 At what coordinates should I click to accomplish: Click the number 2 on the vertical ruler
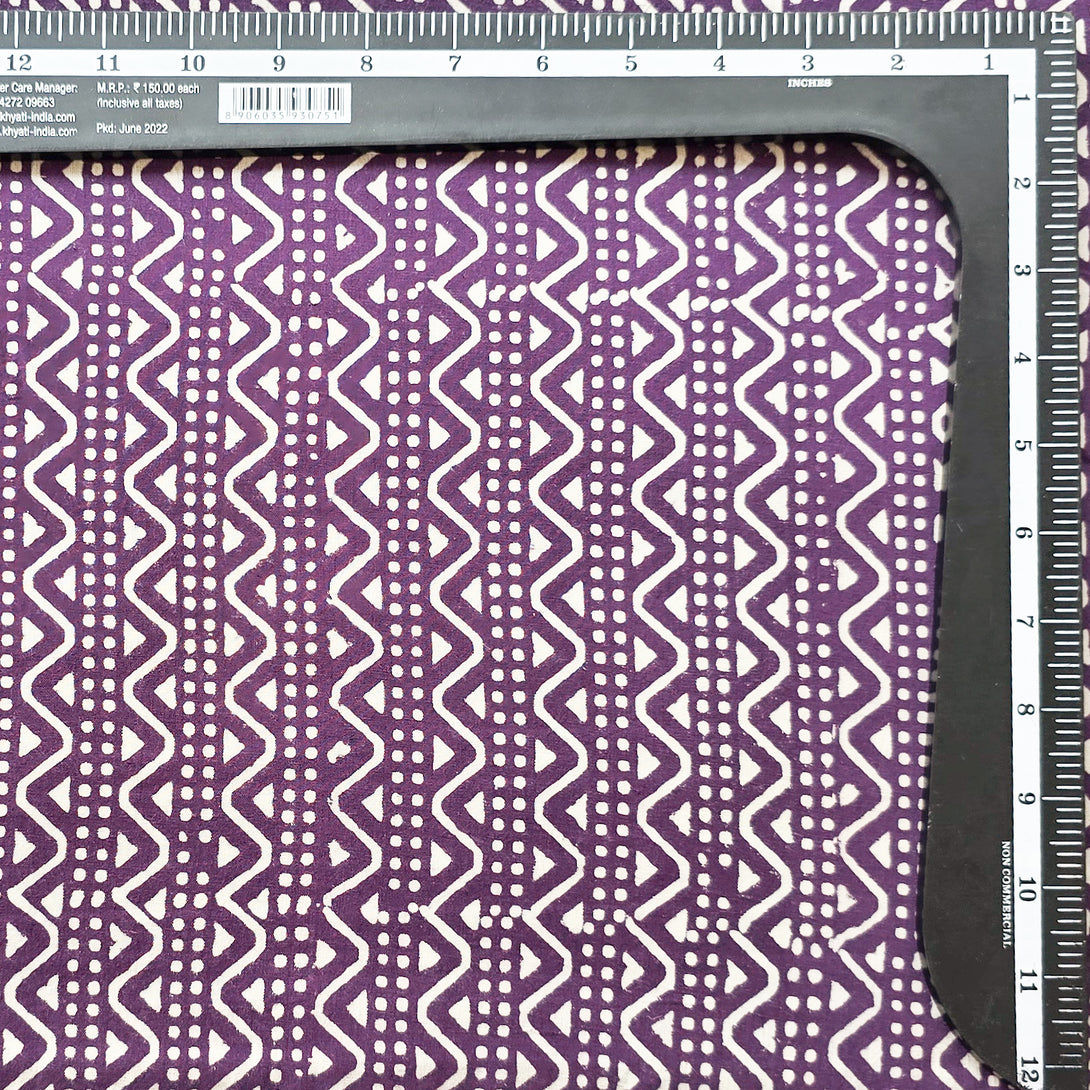(1023, 183)
